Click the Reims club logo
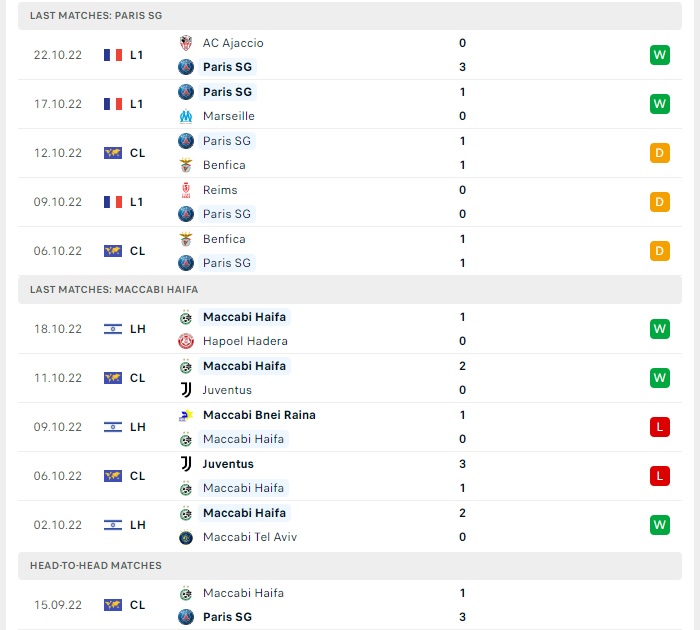The image size is (700, 630). coord(185,190)
